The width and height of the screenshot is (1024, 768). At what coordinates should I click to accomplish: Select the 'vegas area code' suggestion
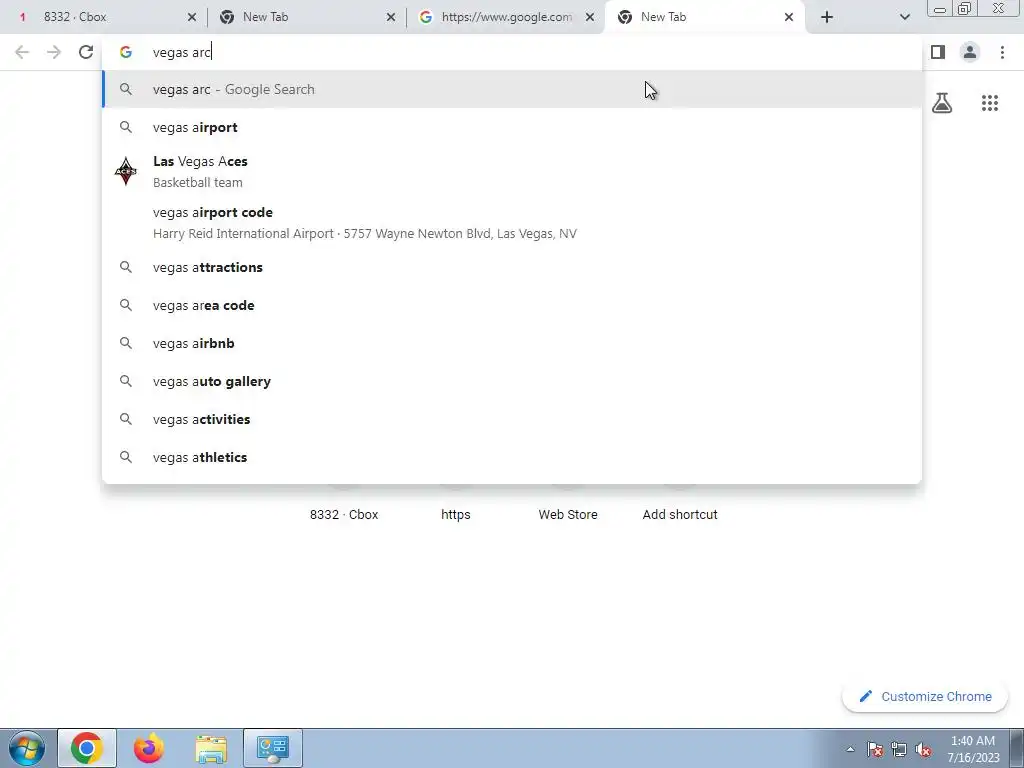(512, 305)
